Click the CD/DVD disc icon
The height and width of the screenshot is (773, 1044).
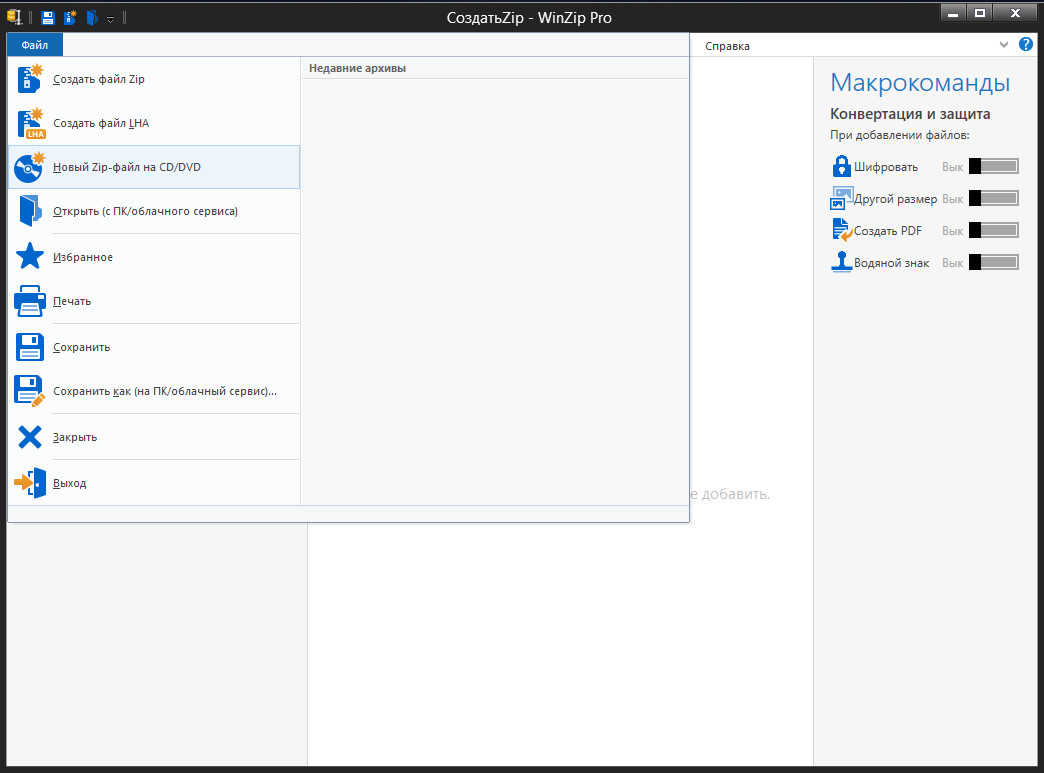coord(29,167)
